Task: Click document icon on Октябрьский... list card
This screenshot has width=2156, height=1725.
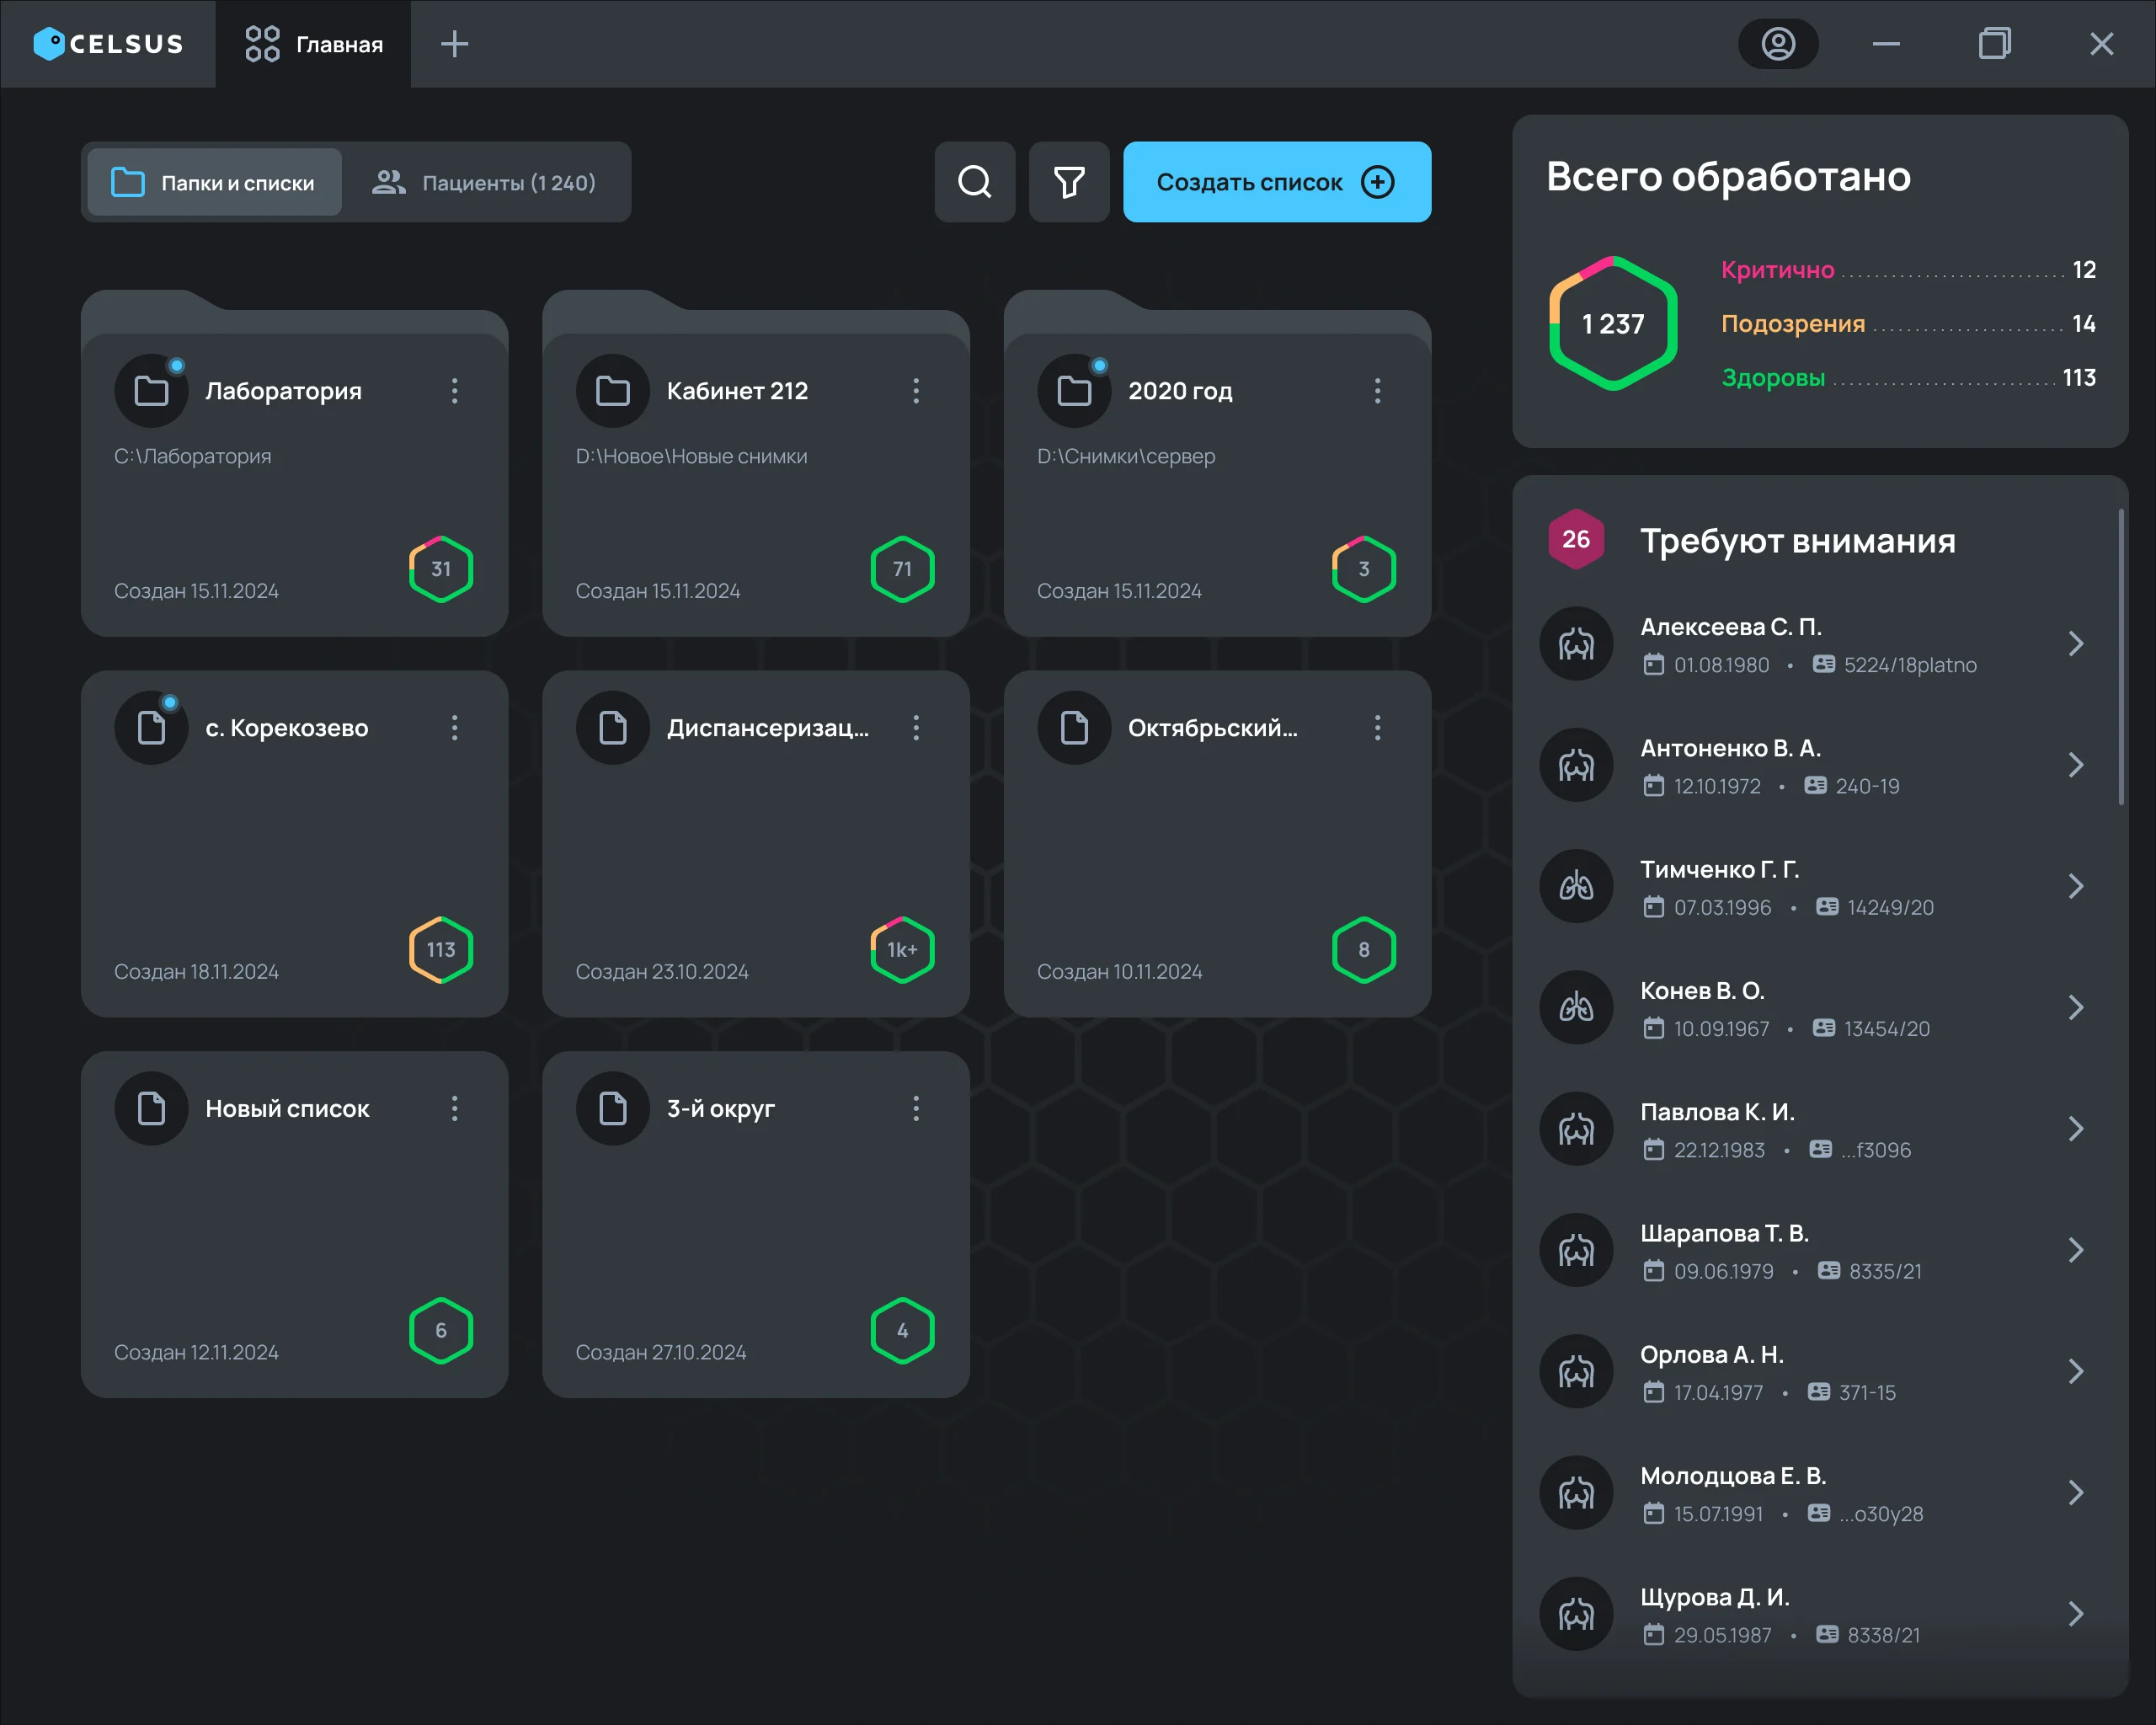Action: coord(1074,728)
